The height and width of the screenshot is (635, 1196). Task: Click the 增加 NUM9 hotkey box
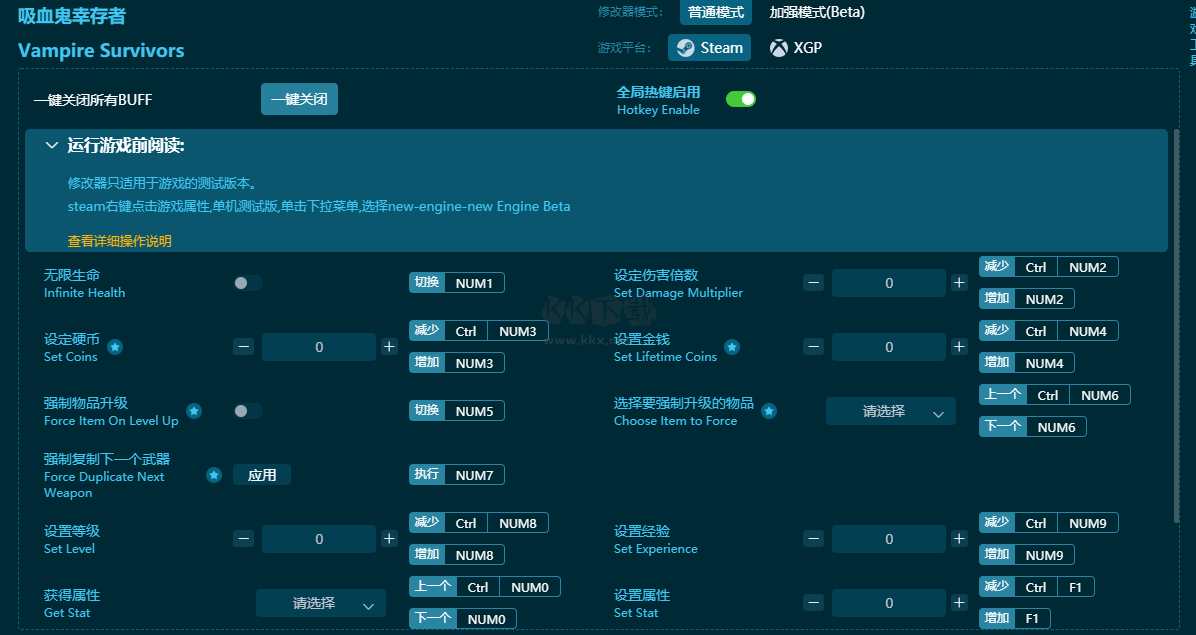[1027, 555]
